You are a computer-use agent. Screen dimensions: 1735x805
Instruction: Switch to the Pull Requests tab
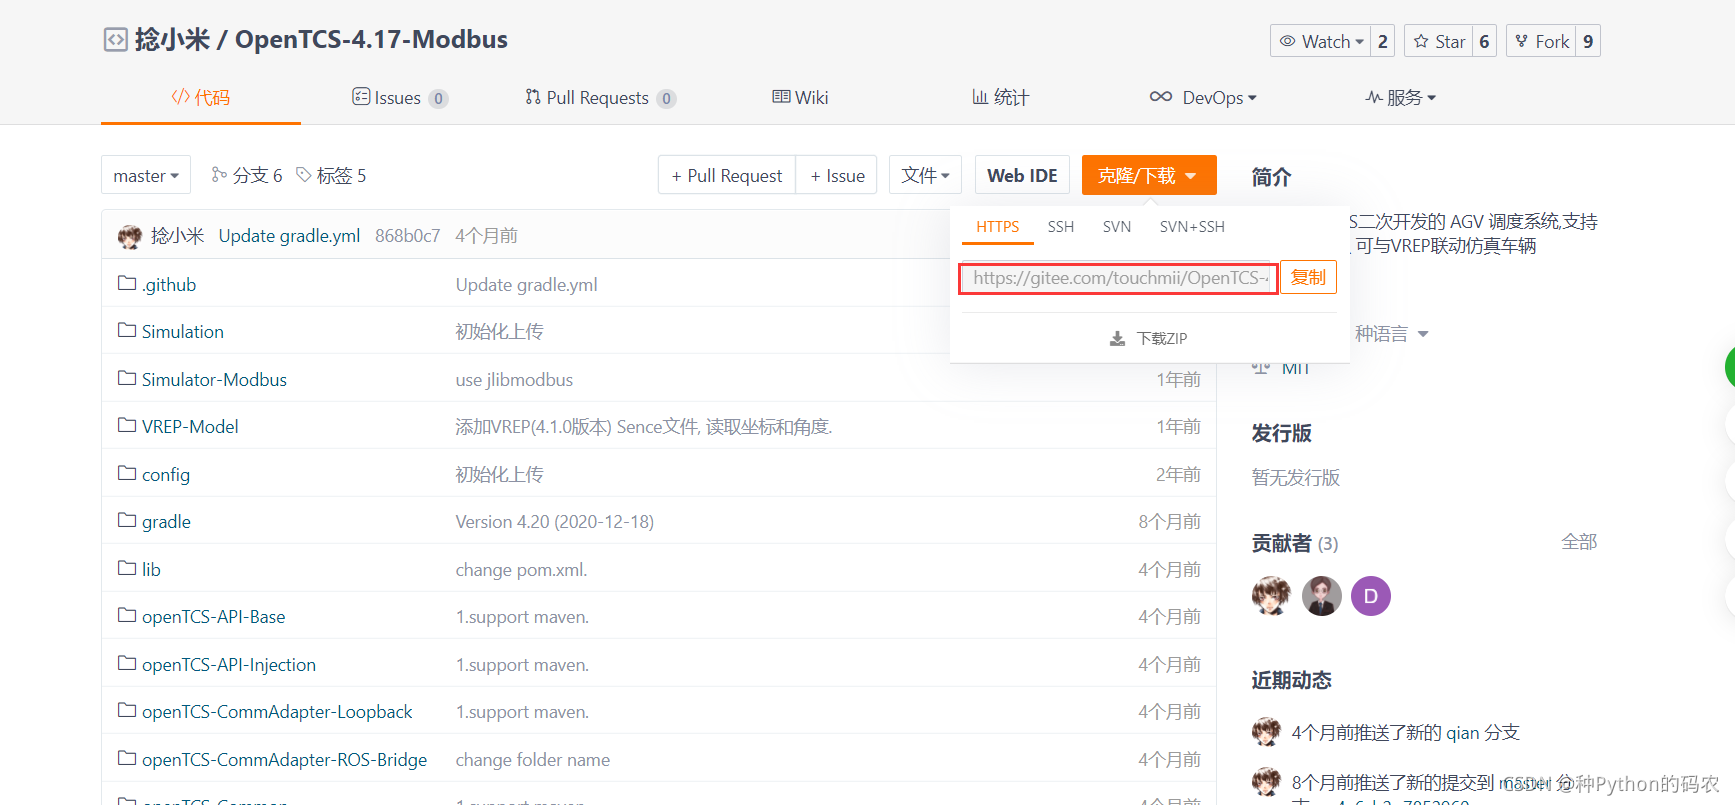600,97
